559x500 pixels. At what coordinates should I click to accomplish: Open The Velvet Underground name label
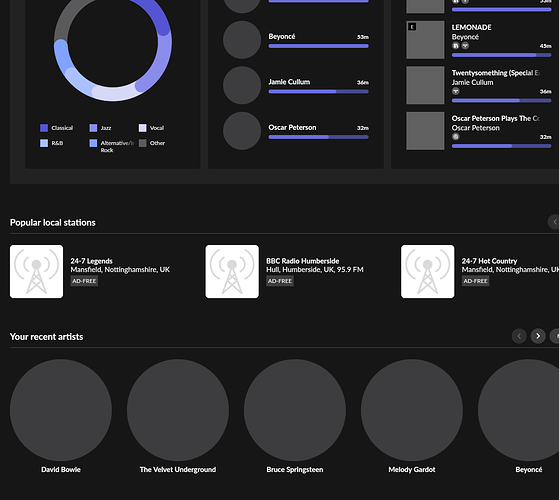178,470
